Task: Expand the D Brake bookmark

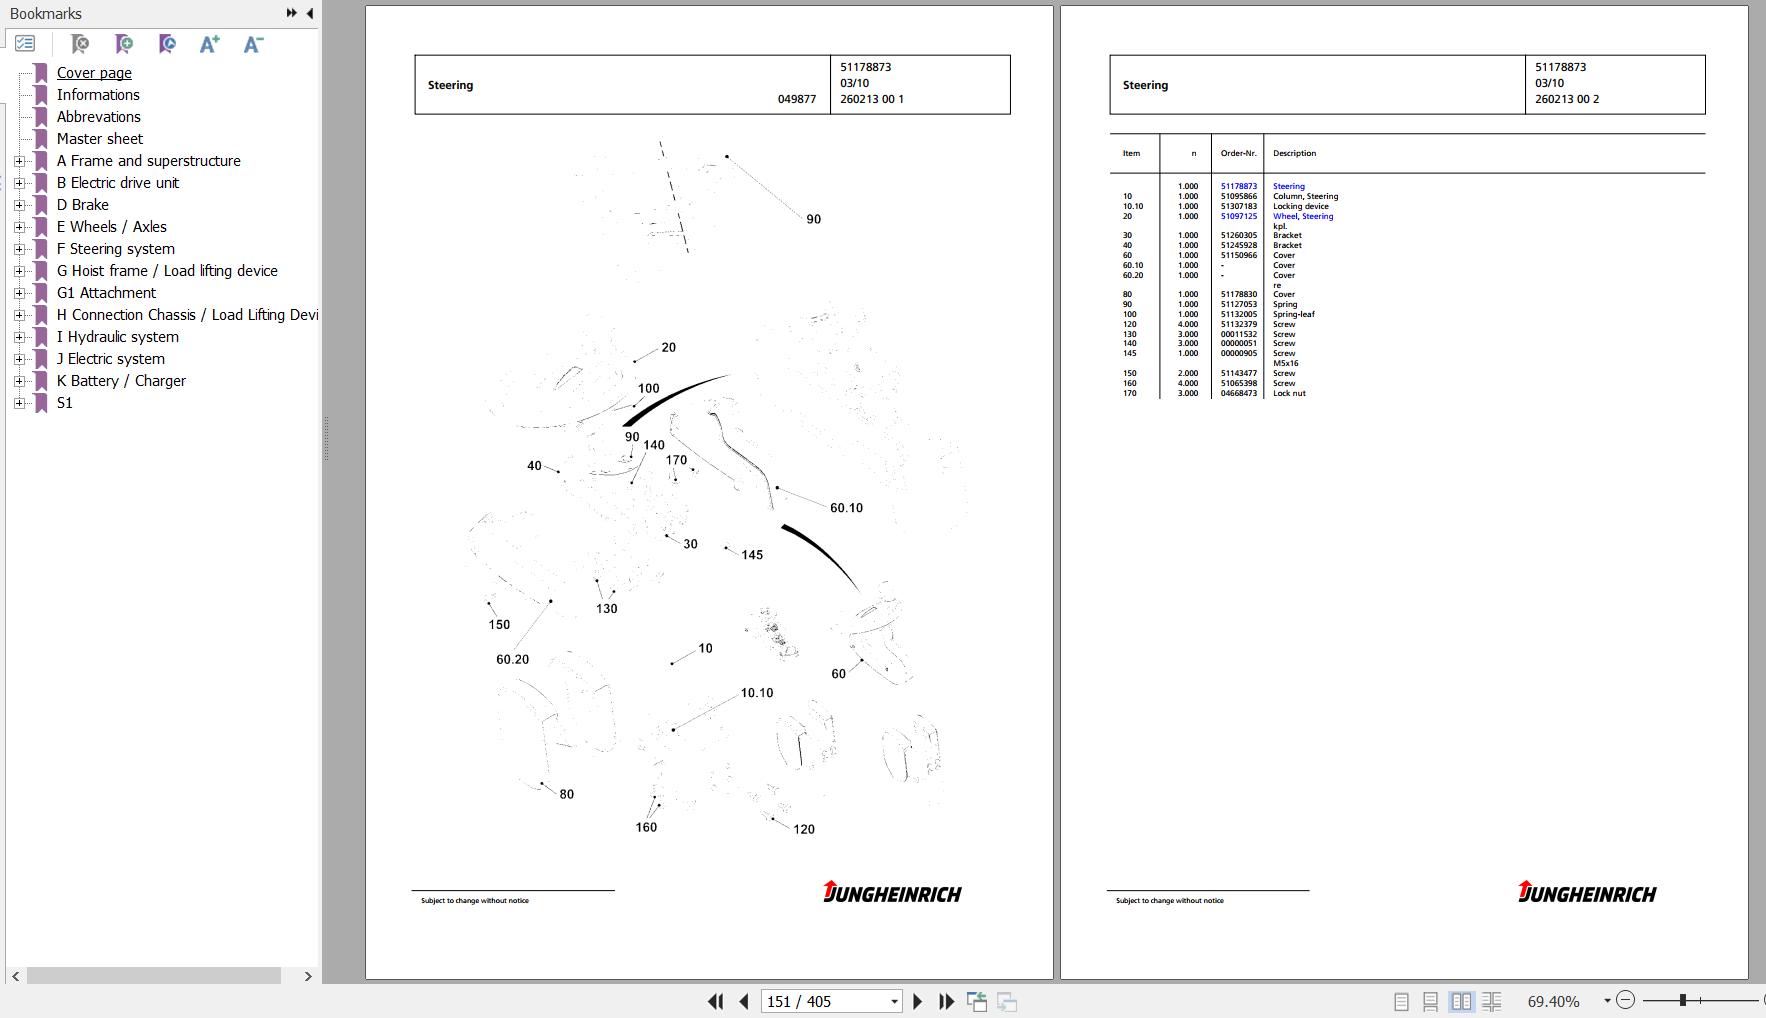Action: pos(19,205)
